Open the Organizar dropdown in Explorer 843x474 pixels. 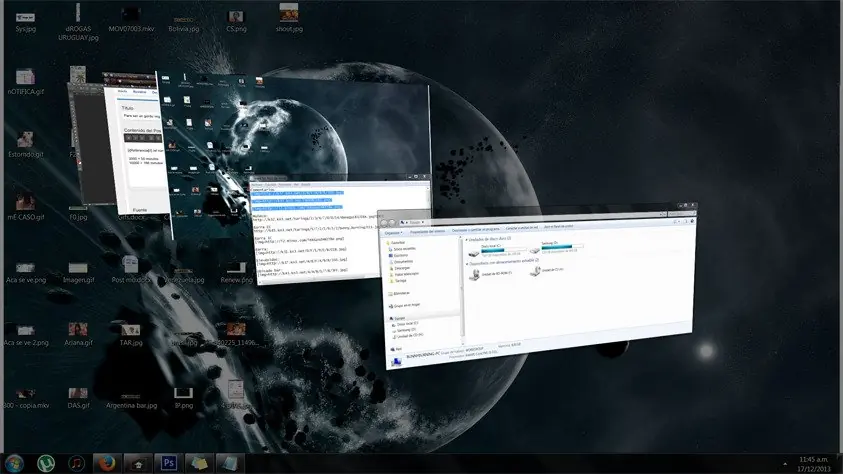tap(393, 233)
